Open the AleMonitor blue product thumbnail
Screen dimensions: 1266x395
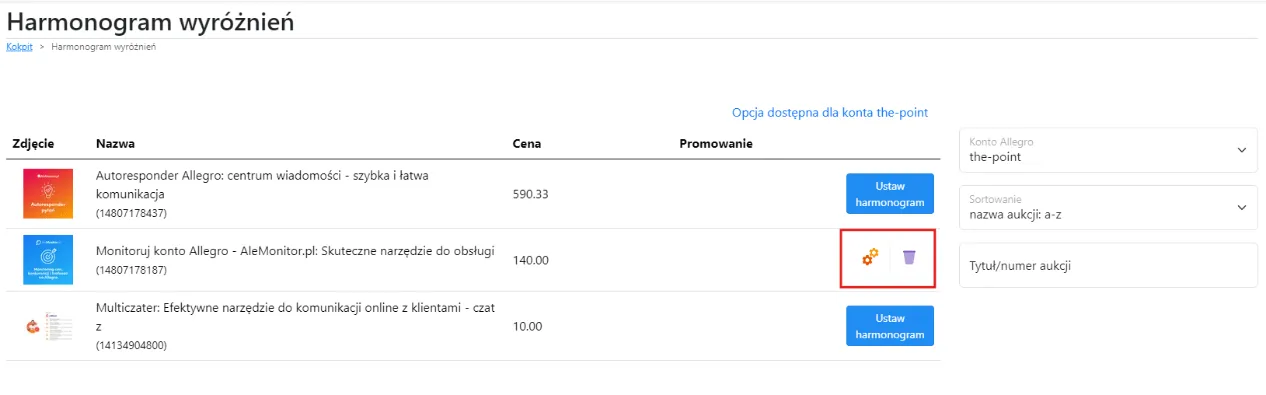point(48,260)
